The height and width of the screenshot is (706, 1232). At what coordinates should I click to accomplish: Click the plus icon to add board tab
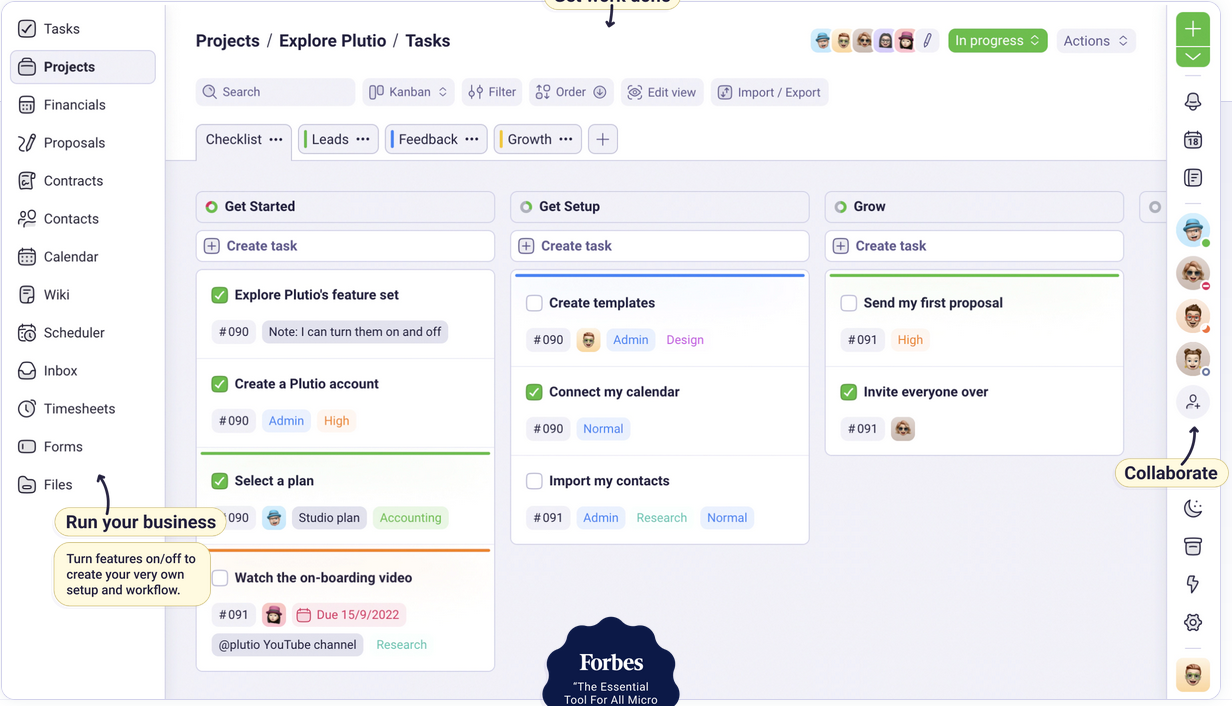[603, 139]
